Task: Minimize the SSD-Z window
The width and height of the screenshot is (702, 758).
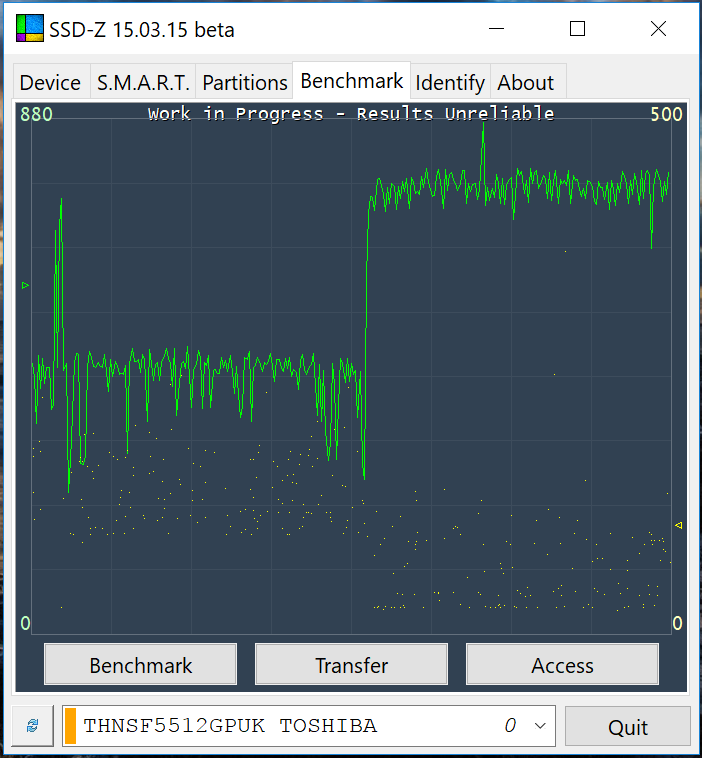Action: tap(497, 29)
